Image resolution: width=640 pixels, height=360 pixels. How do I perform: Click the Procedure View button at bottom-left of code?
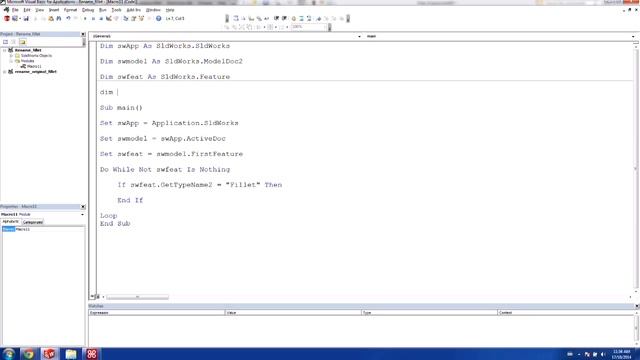93,297
